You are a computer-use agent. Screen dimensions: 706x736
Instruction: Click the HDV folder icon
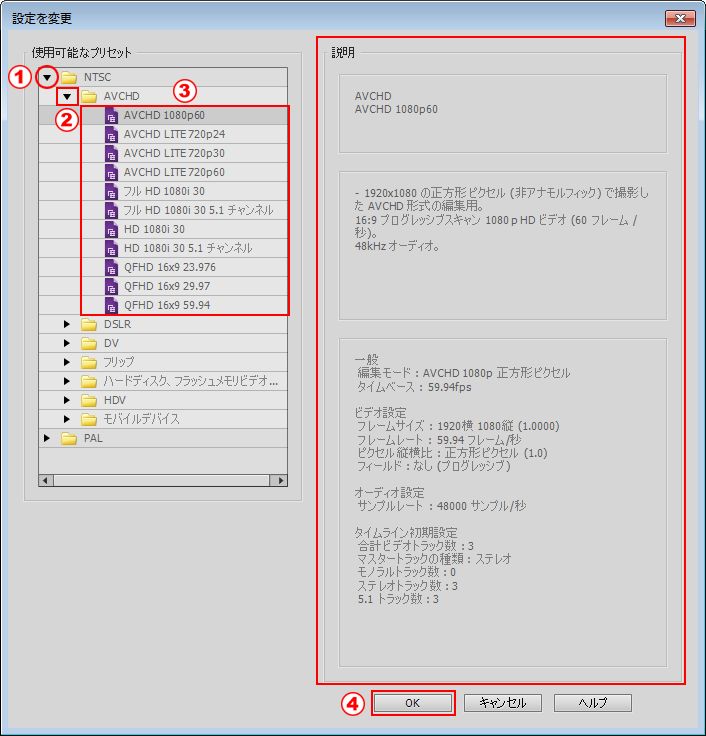89,400
